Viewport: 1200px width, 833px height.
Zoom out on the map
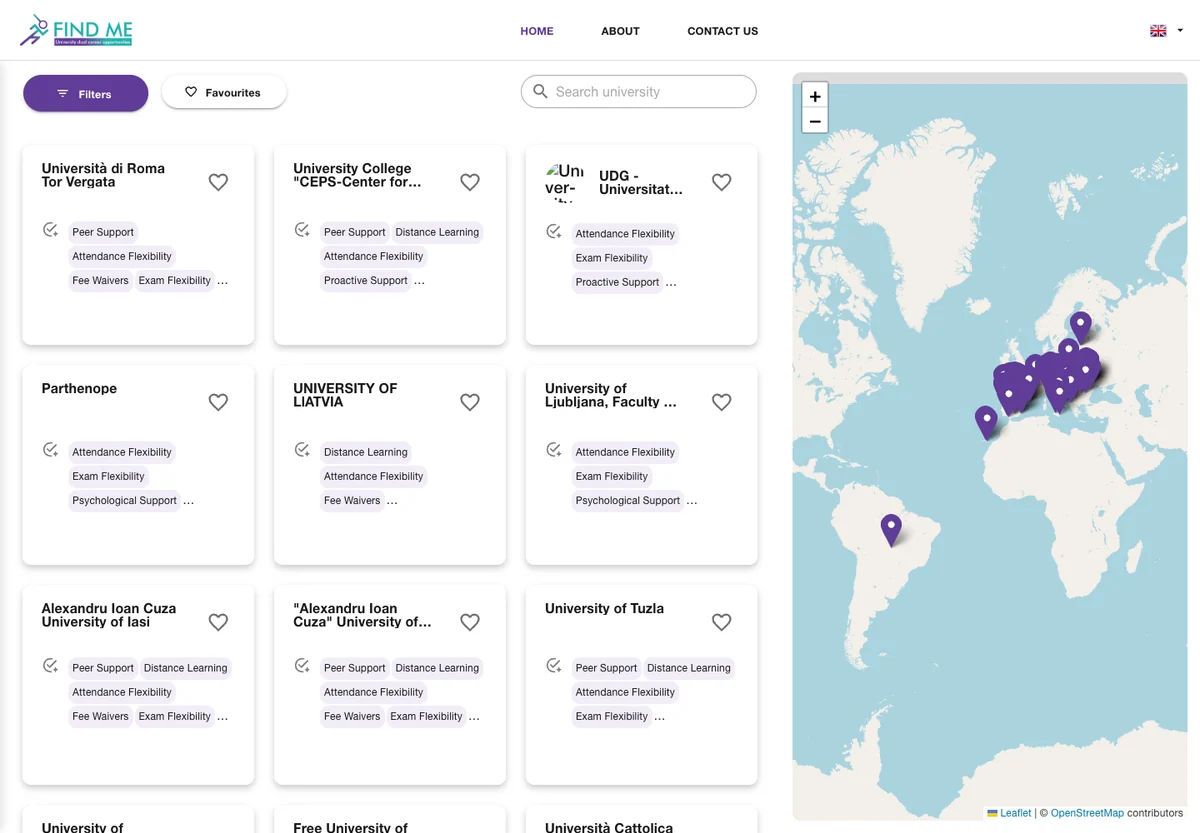[815, 121]
